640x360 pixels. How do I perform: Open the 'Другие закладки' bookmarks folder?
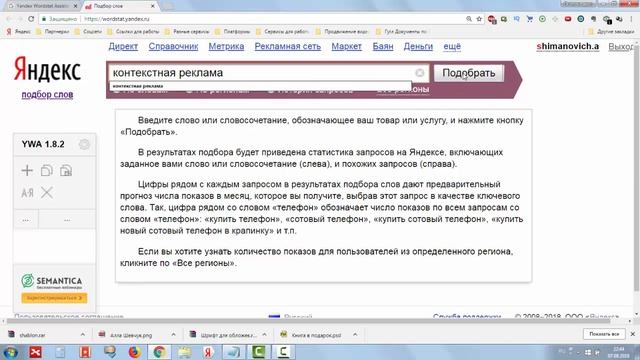tap(611, 31)
